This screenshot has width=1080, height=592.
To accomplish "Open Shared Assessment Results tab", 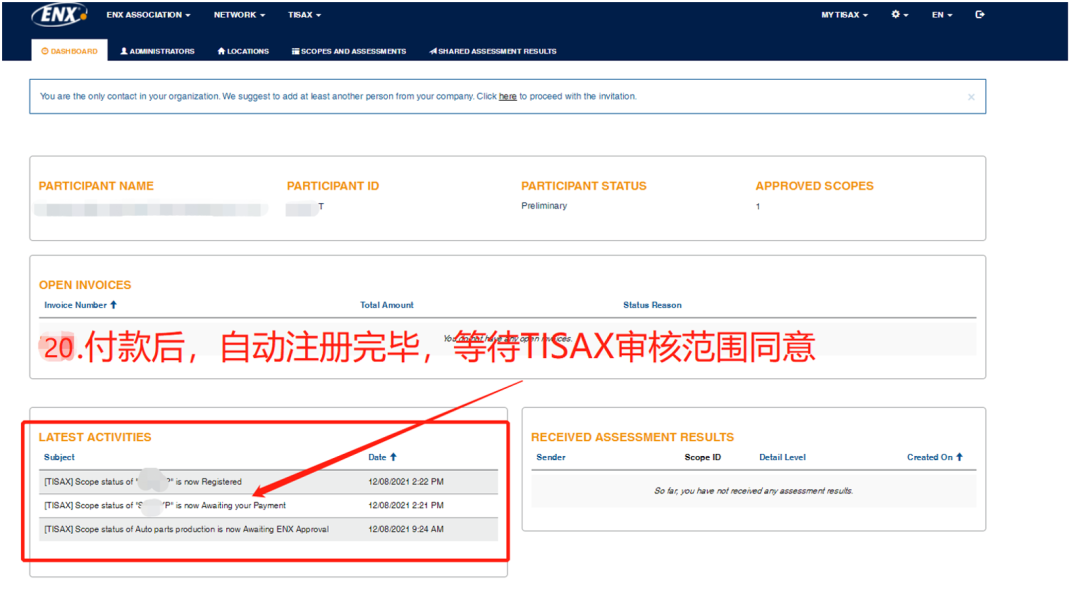I will pos(493,51).
